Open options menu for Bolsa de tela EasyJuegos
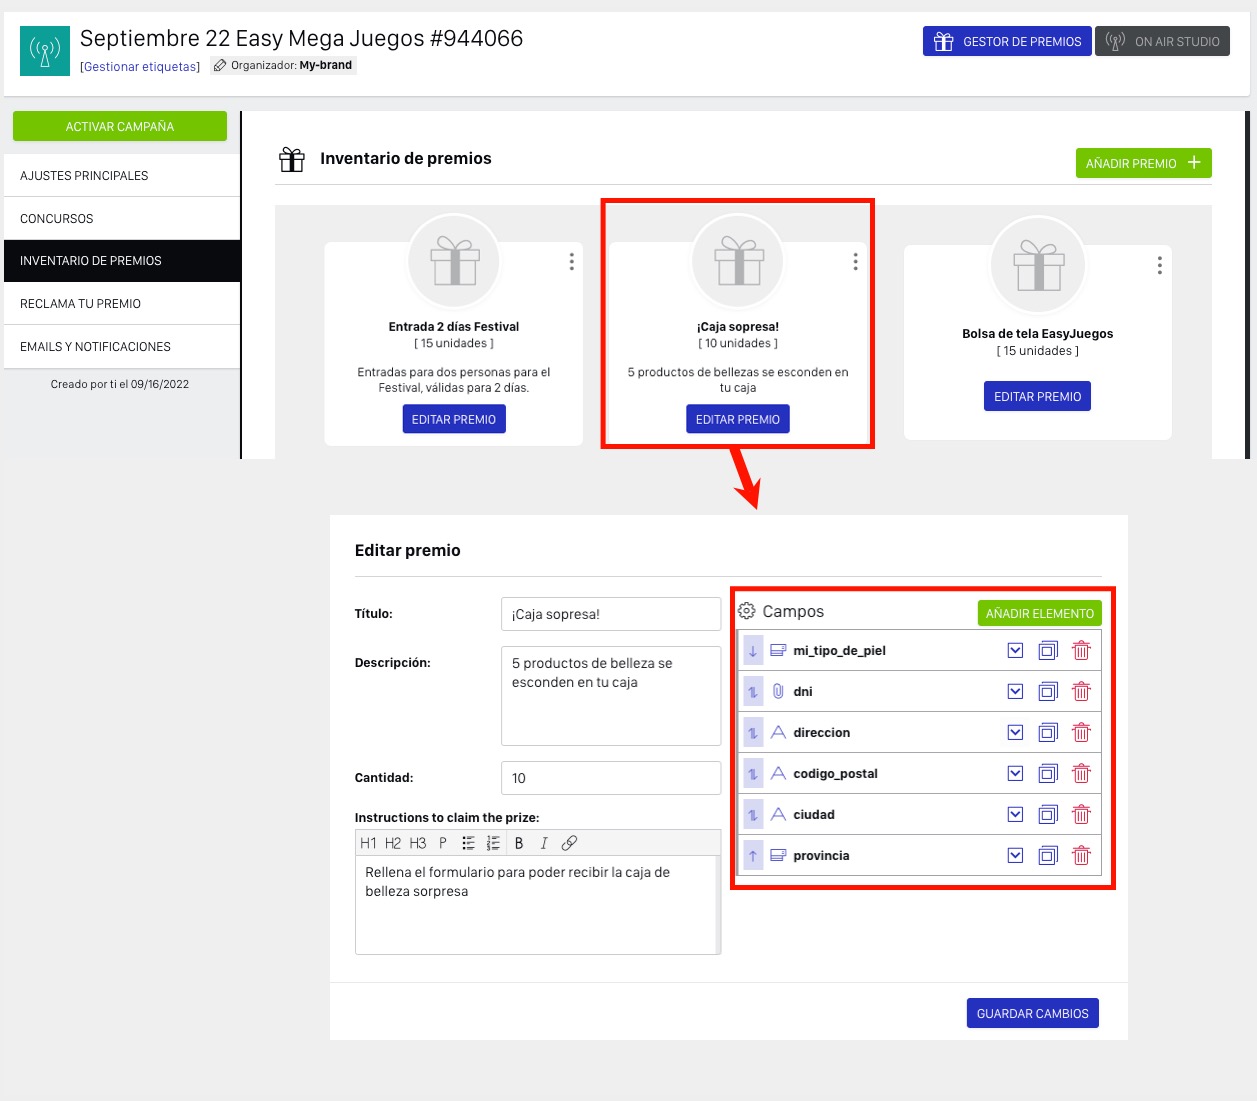 click(x=1159, y=266)
